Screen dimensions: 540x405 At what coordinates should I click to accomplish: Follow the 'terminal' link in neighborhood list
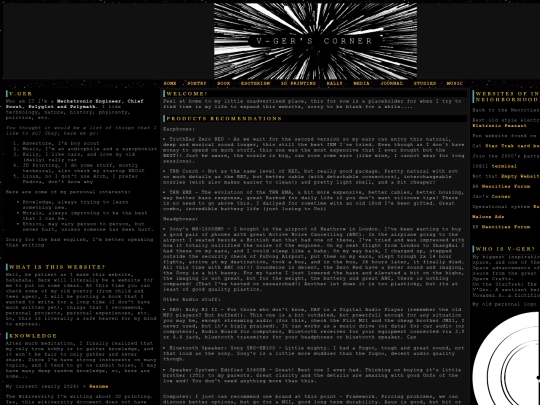coord(504,166)
